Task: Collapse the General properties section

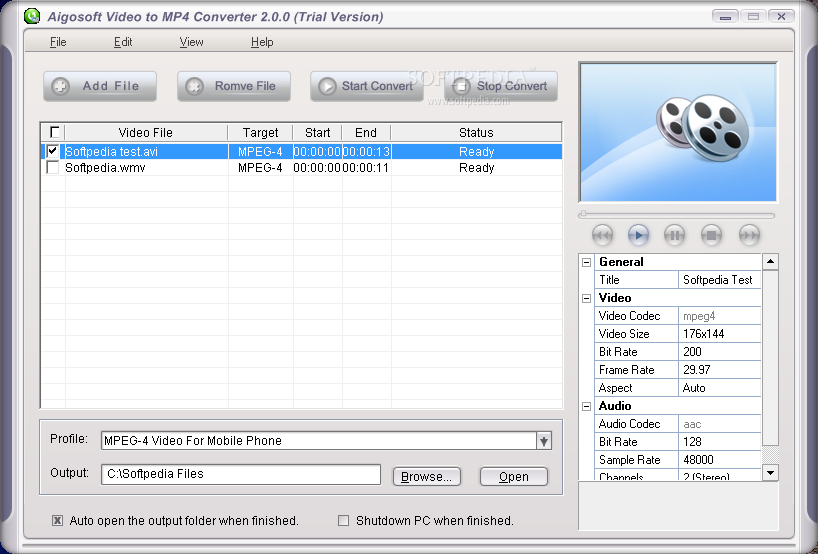Action: (x=586, y=262)
